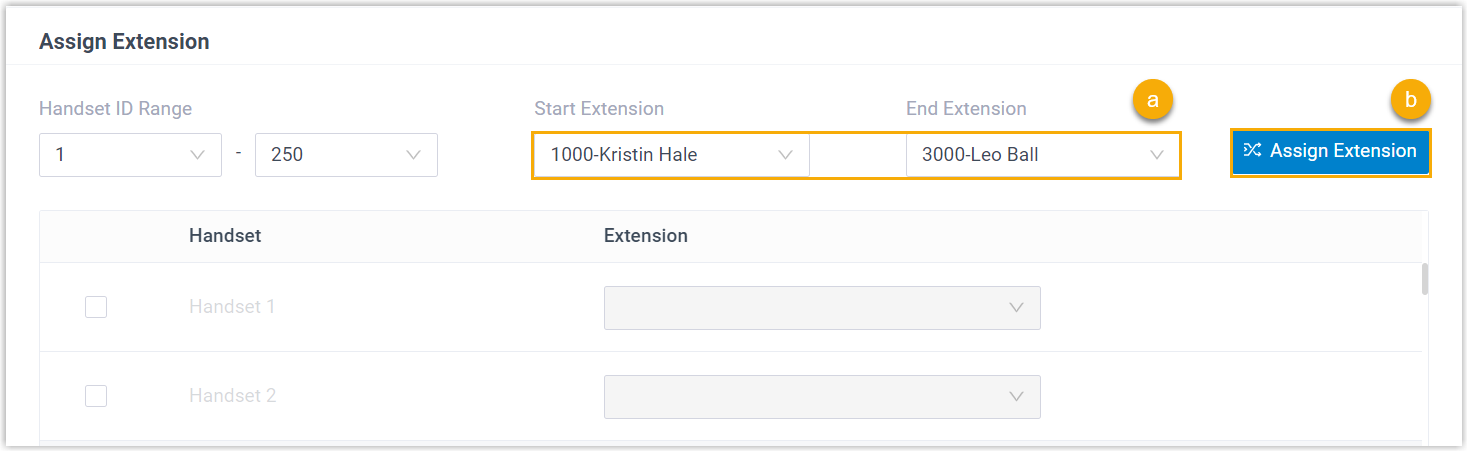Click chevron arrow of End Extension field
1468x452 pixels.
click(1157, 155)
